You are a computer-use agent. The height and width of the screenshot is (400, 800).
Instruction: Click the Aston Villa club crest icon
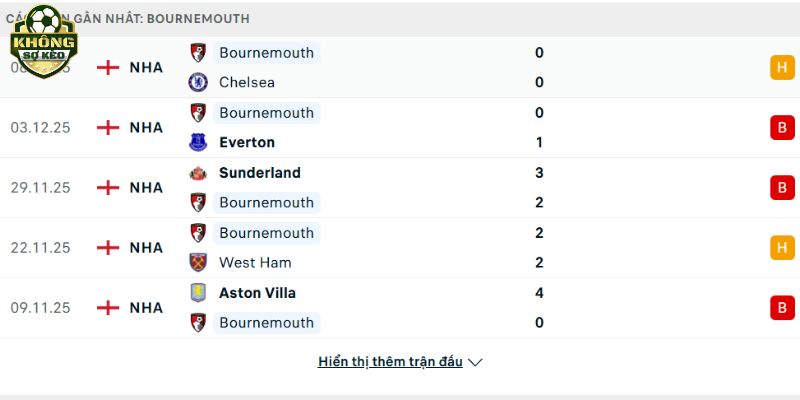point(198,293)
